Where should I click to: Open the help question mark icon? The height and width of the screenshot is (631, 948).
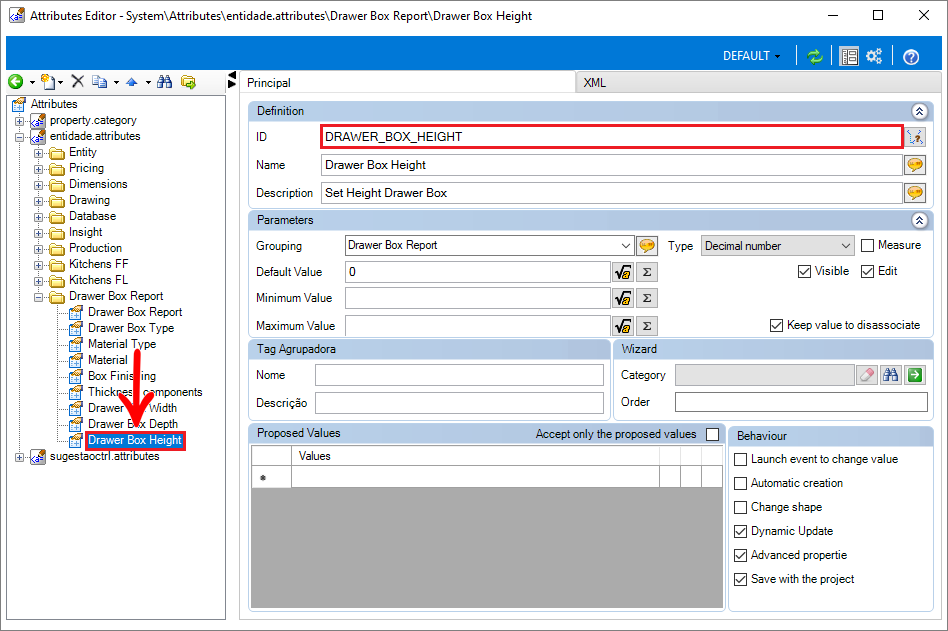click(911, 57)
